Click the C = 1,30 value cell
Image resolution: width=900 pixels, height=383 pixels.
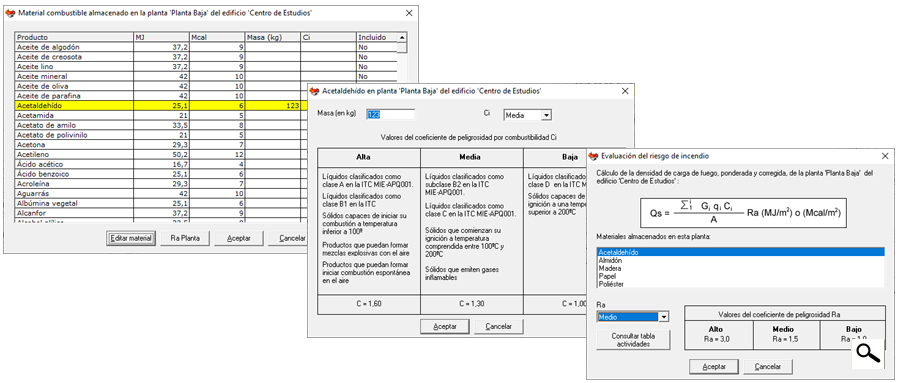pos(472,304)
